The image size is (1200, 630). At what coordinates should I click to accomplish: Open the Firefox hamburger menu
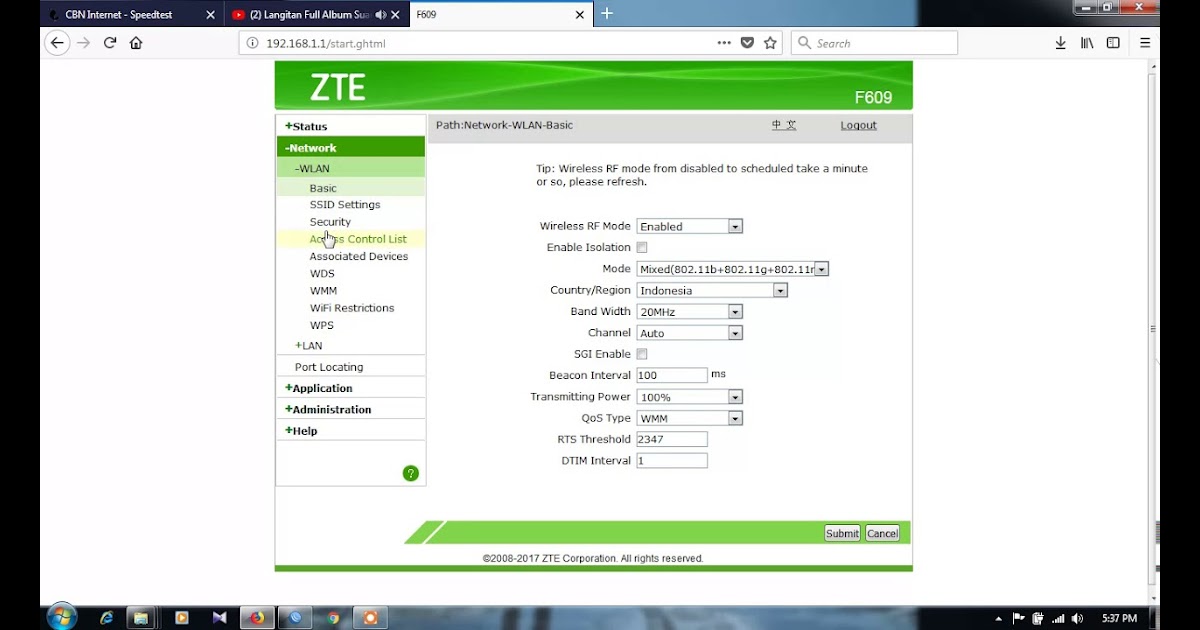(1145, 43)
